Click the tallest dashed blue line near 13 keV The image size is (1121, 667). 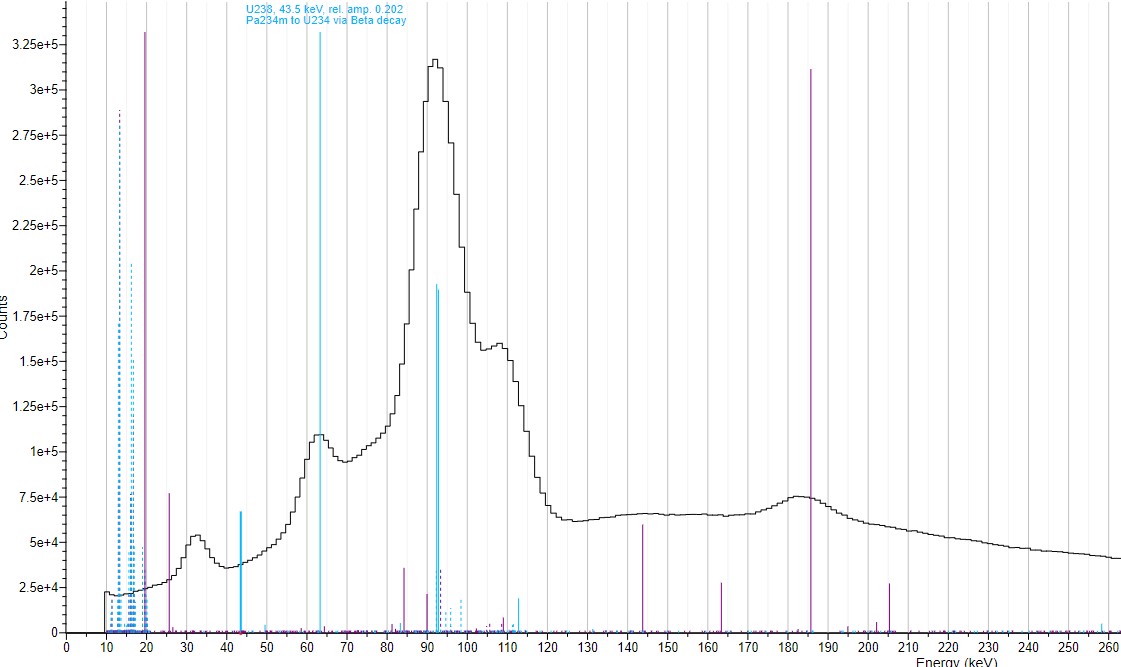(x=119, y=370)
